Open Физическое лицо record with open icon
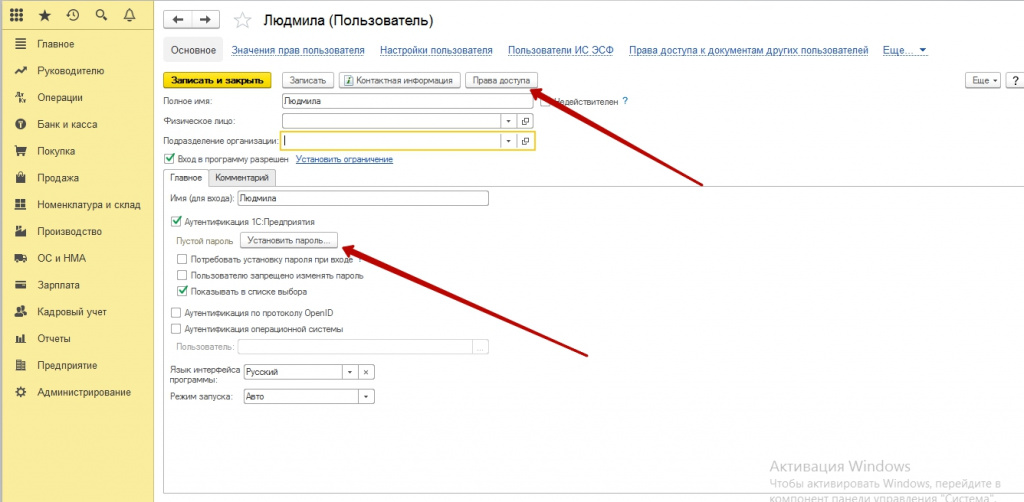1024x502 pixels. (526, 121)
